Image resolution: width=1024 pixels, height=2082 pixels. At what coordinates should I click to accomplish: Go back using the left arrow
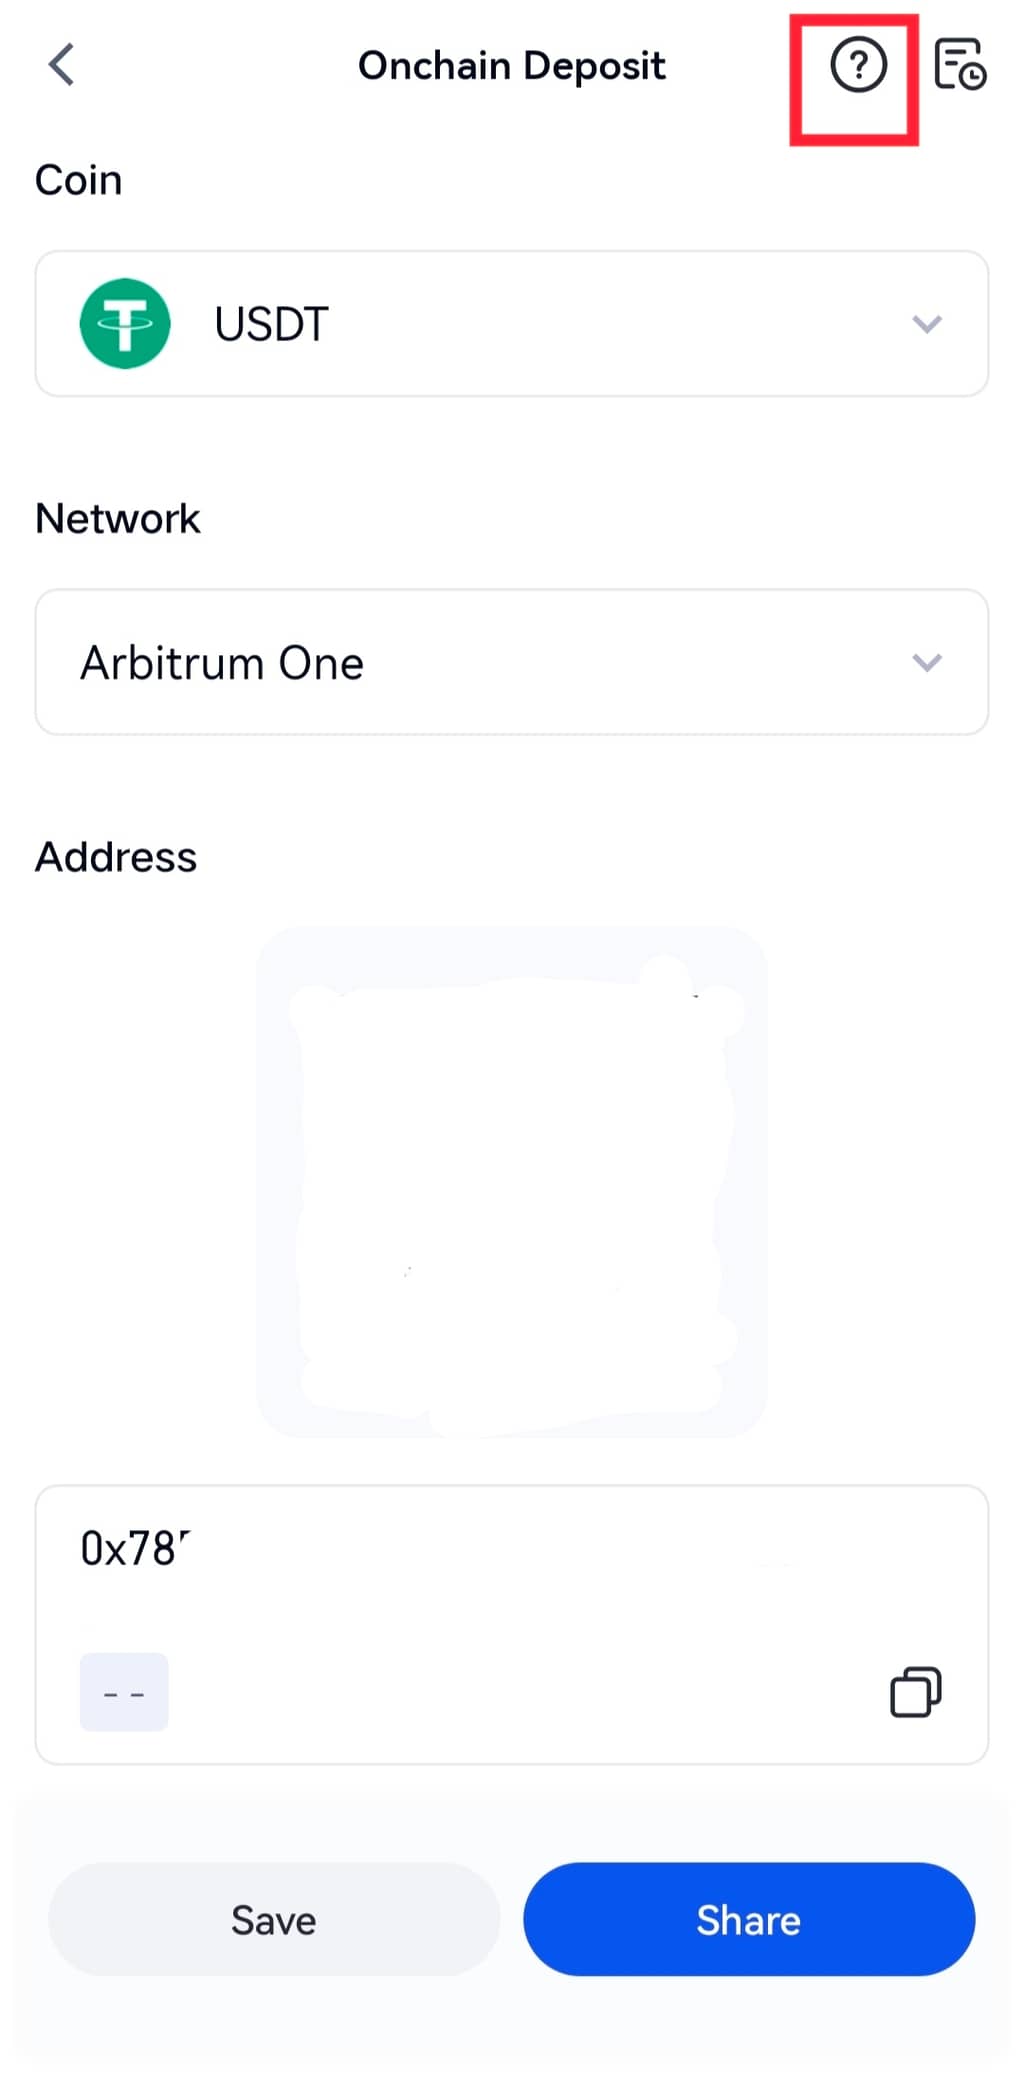click(62, 66)
